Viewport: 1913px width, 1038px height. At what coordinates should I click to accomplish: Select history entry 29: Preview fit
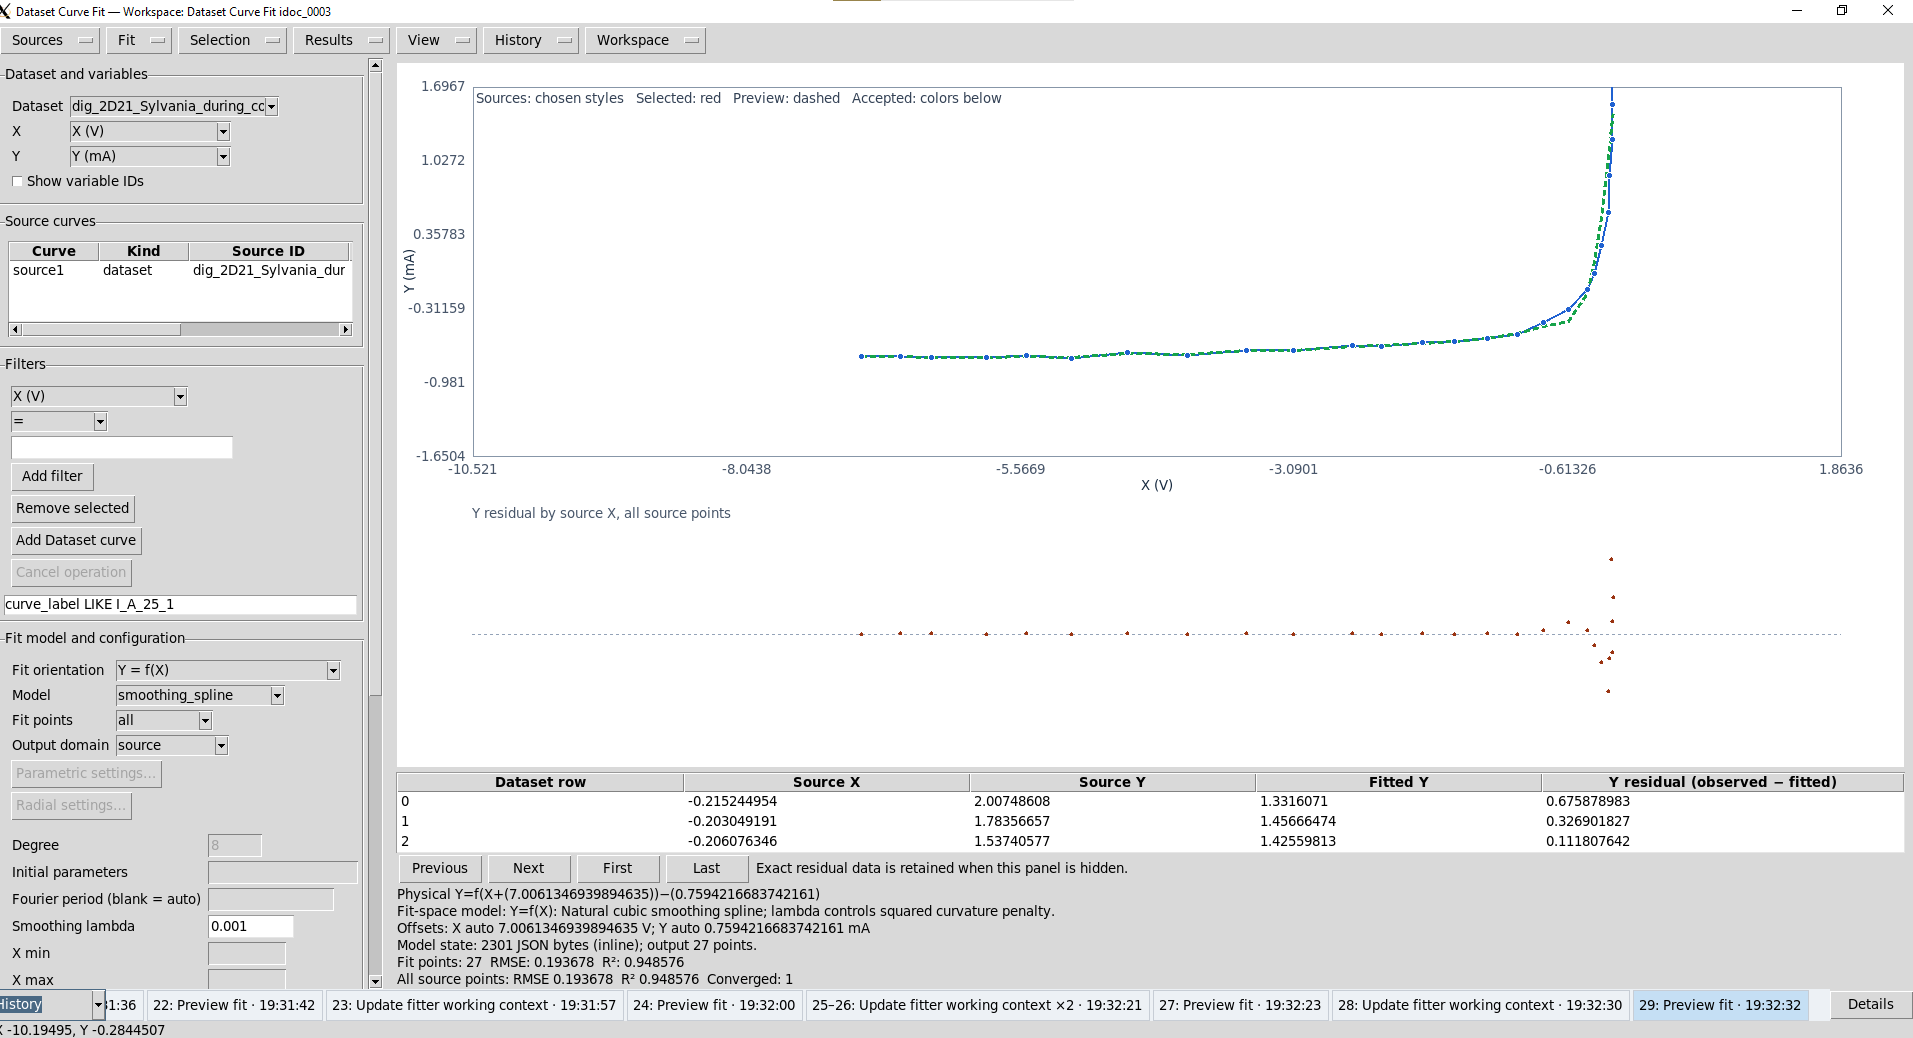point(1720,1005)
